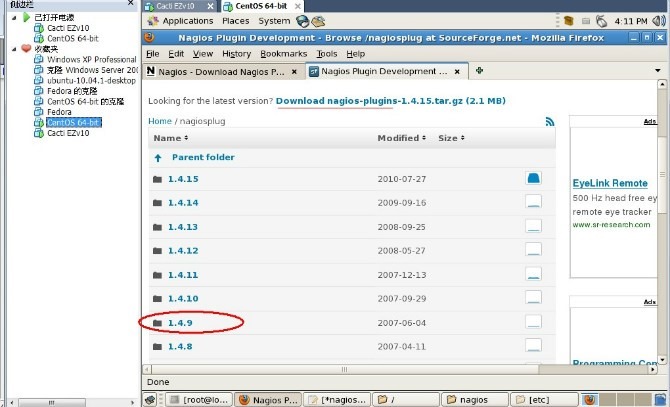Click Home breadcrumb link
The image size is (670, 407).
coord(160,121)
